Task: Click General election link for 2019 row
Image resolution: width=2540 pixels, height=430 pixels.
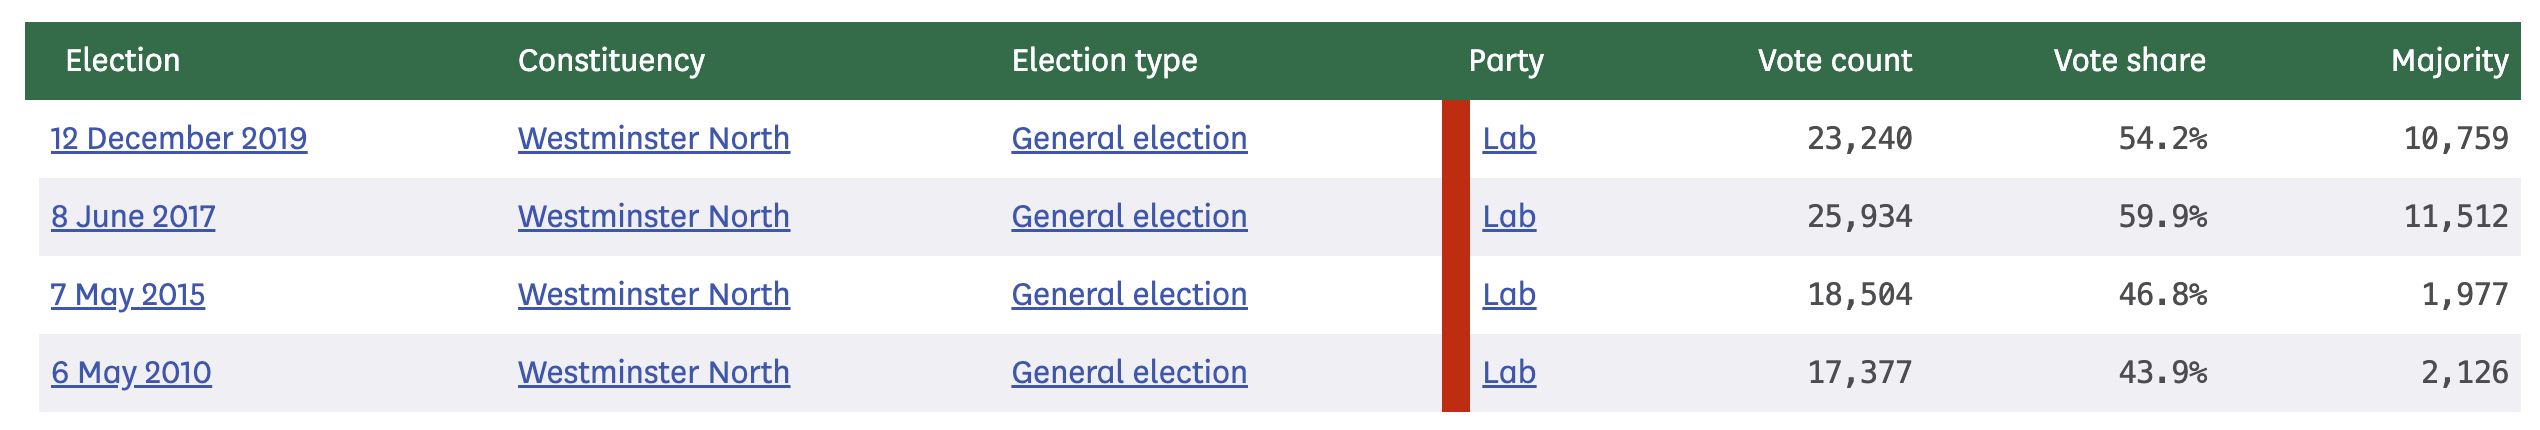Action: tap(1129, 138)
